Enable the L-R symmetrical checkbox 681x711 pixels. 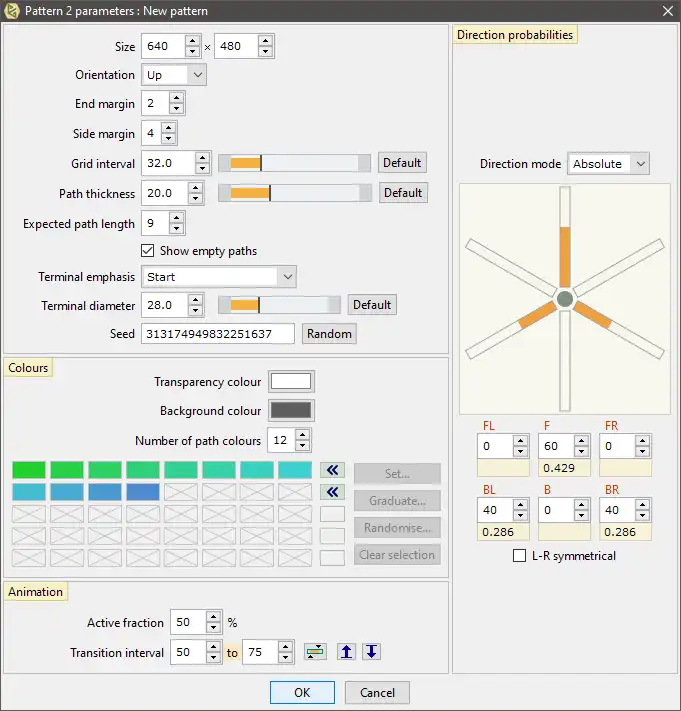519,556
